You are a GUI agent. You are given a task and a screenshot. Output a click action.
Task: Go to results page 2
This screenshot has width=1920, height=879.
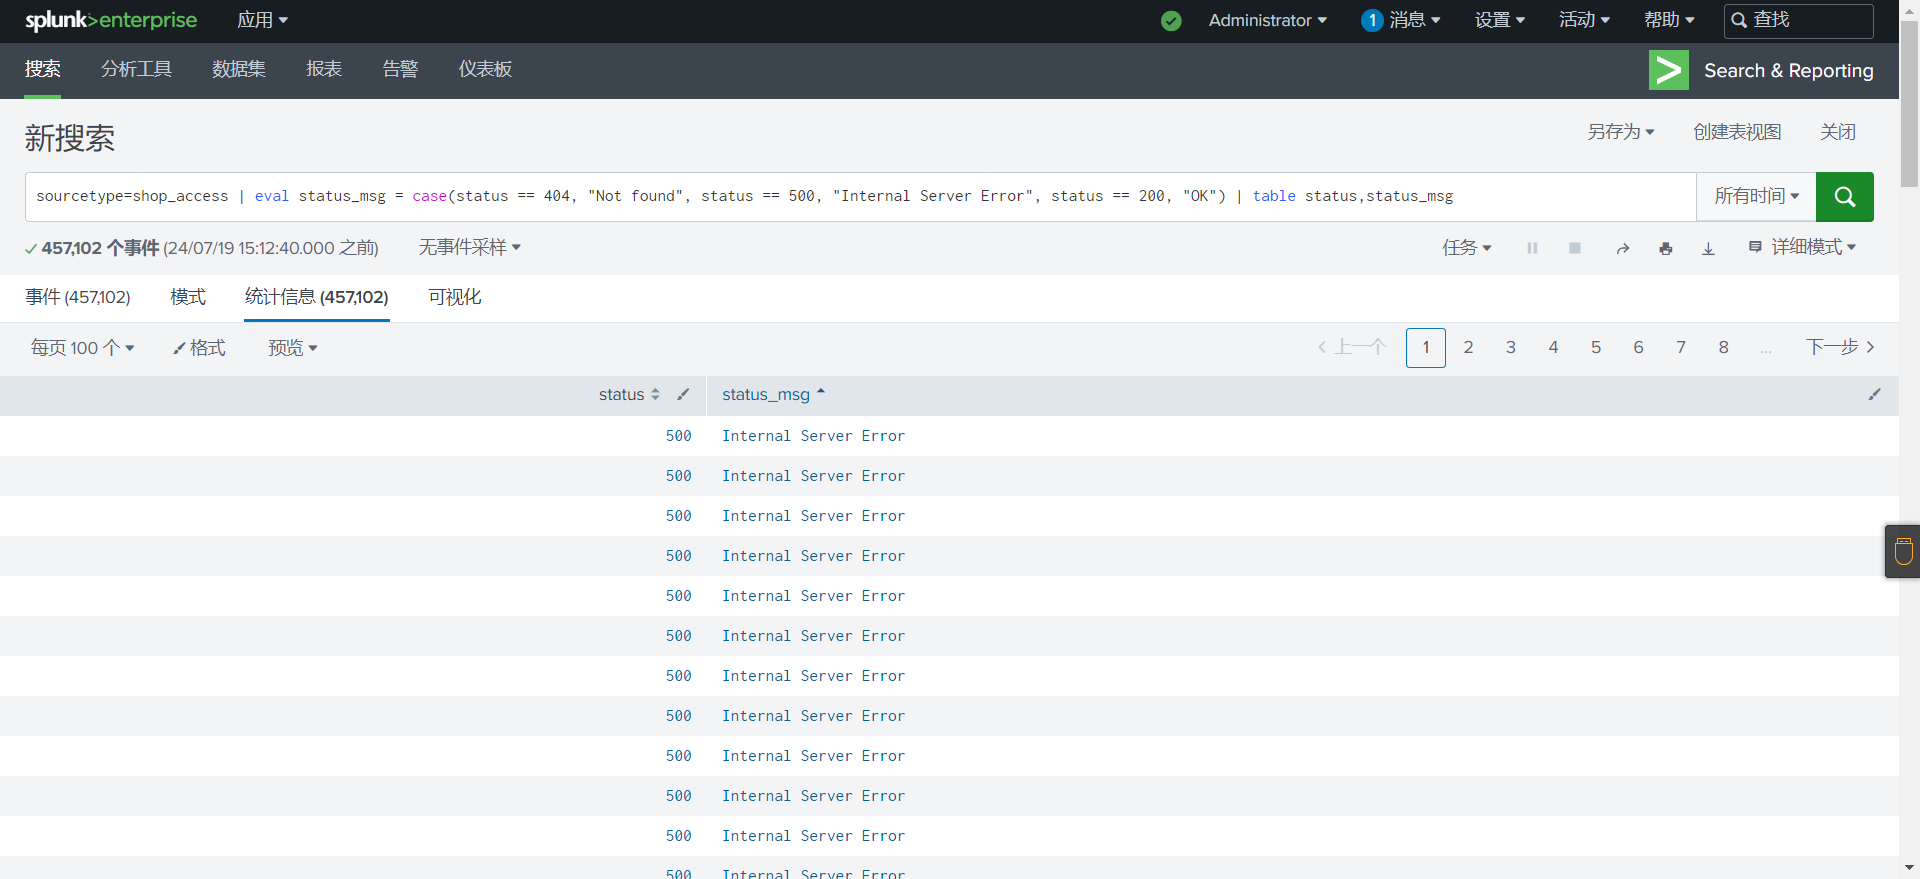click(x=1468, y=348)
